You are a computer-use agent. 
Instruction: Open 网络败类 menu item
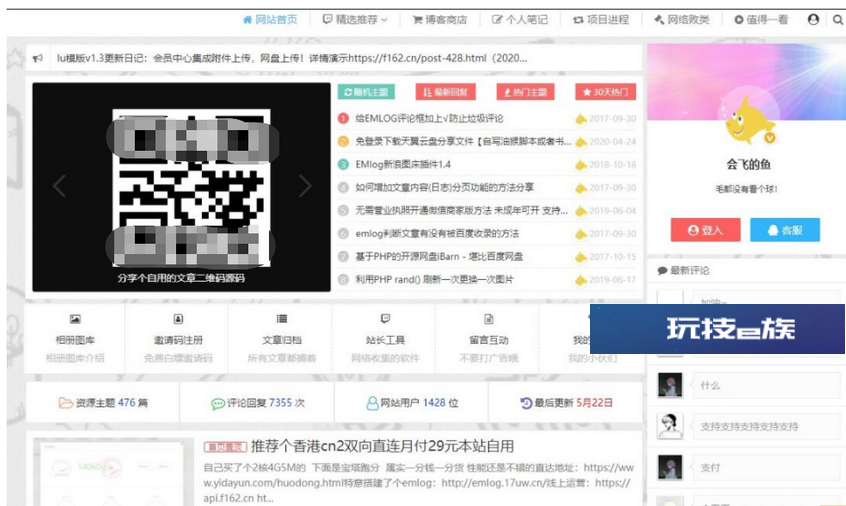click(682, 20)
